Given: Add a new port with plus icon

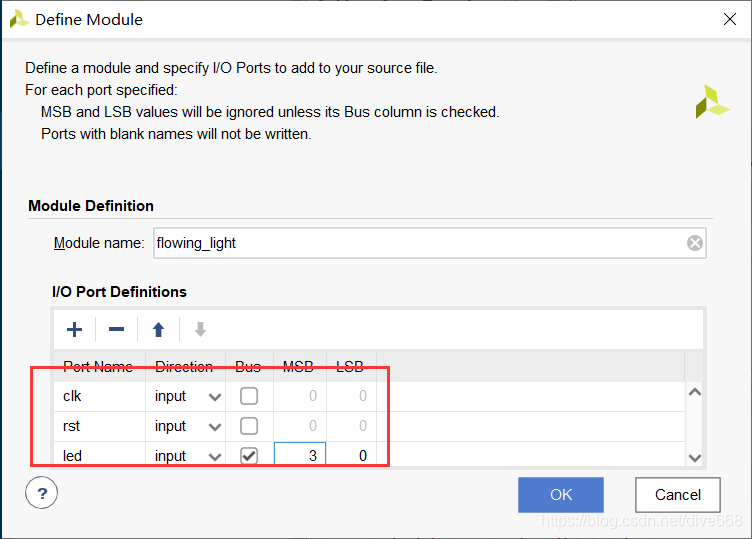Looking at the screenshot, I should coord(74,329).
